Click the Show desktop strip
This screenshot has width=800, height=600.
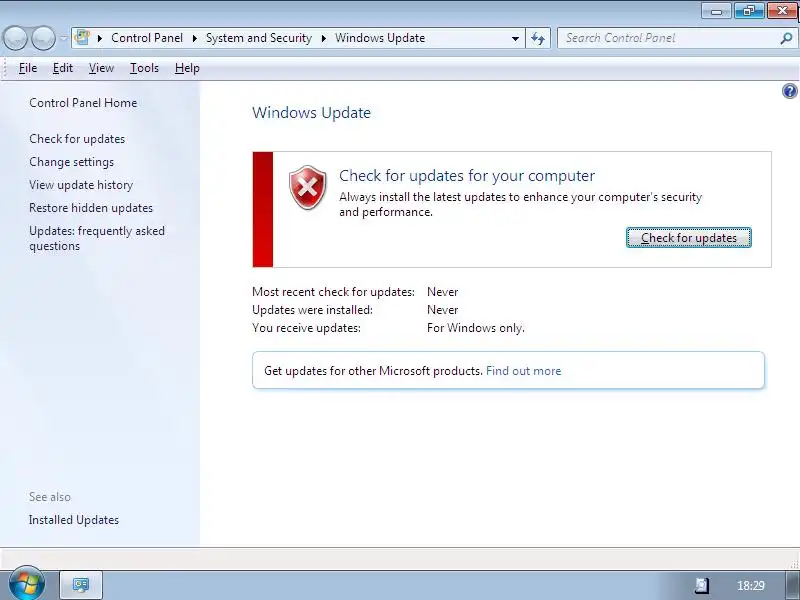(792, 585)
